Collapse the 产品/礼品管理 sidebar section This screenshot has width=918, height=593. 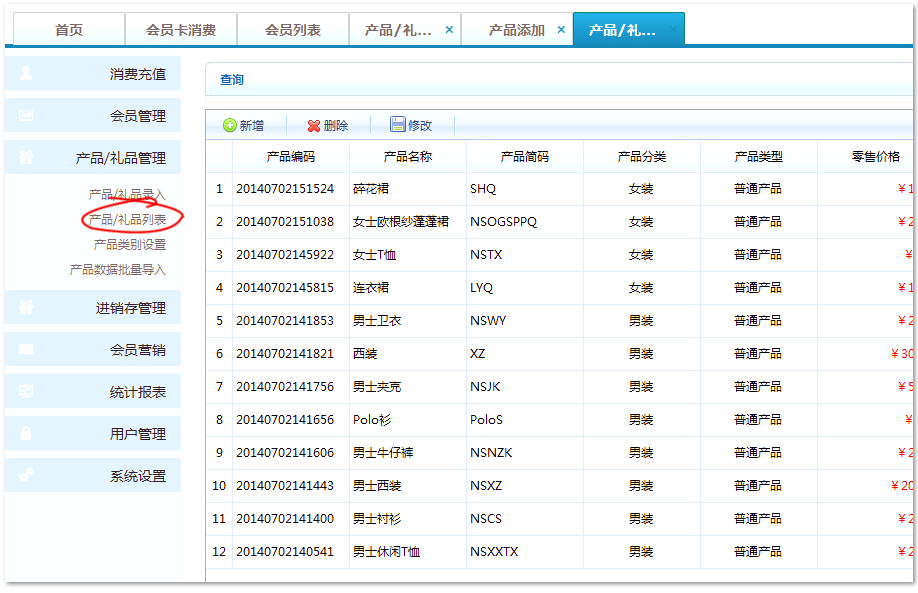tap(120, 158)
